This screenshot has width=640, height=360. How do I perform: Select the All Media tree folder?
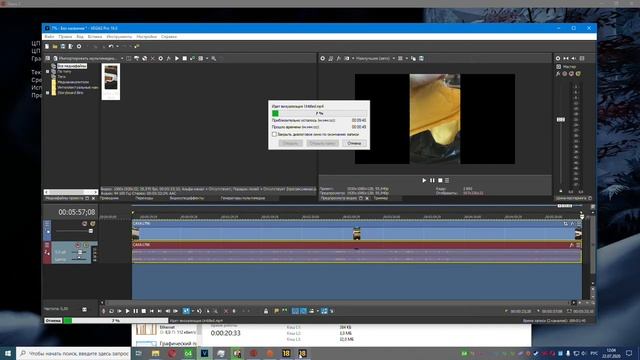[x=71, y=66]
